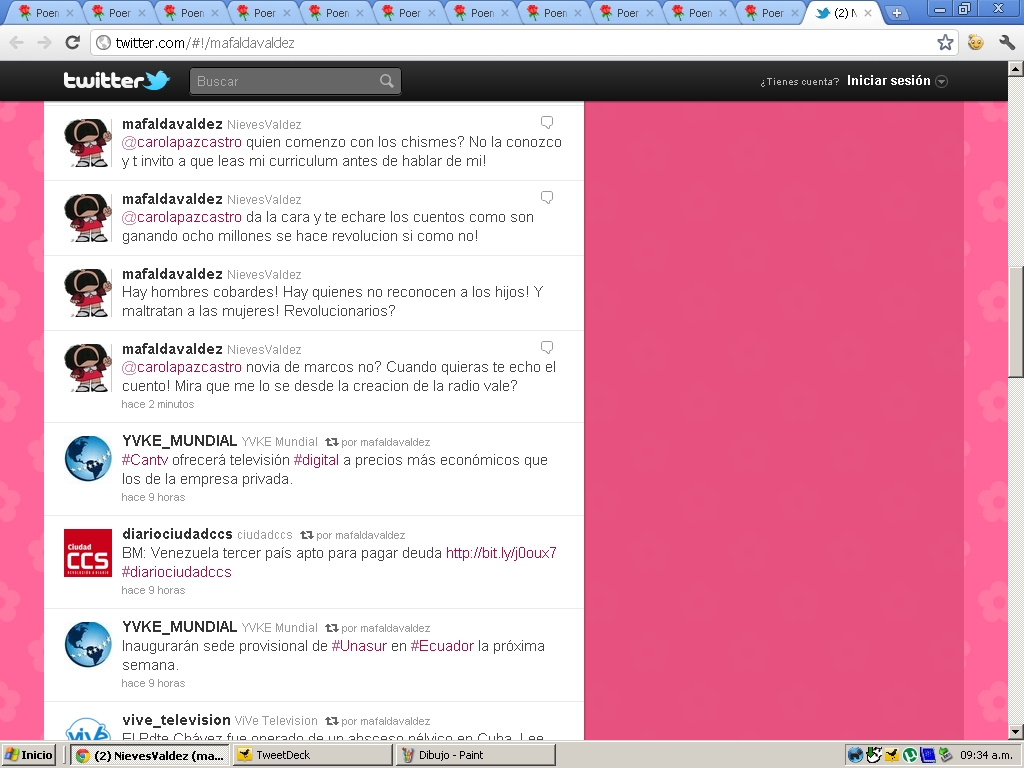1024x768 pixels.
Task: Click Iniciar sesión link
Action: (888, 81)
